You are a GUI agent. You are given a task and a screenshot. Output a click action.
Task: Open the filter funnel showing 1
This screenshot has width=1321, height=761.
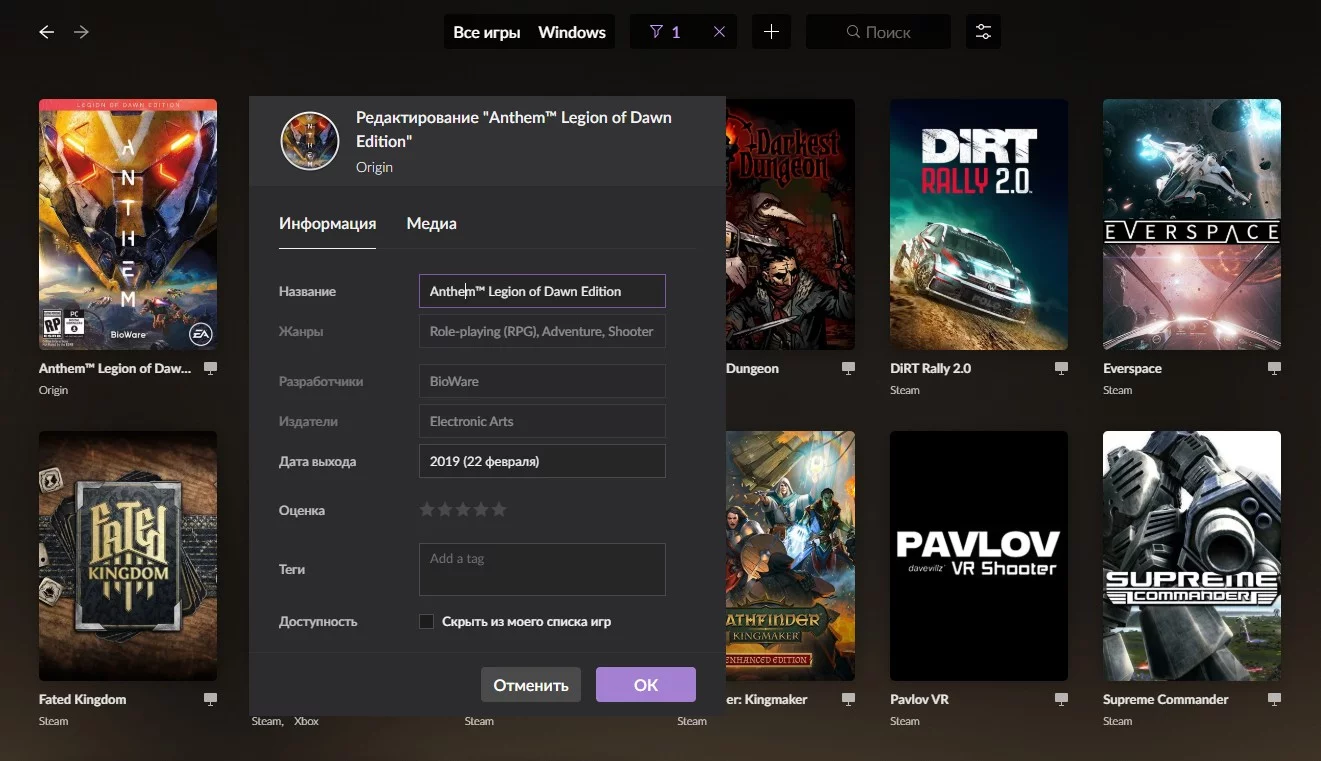point(665,32)
